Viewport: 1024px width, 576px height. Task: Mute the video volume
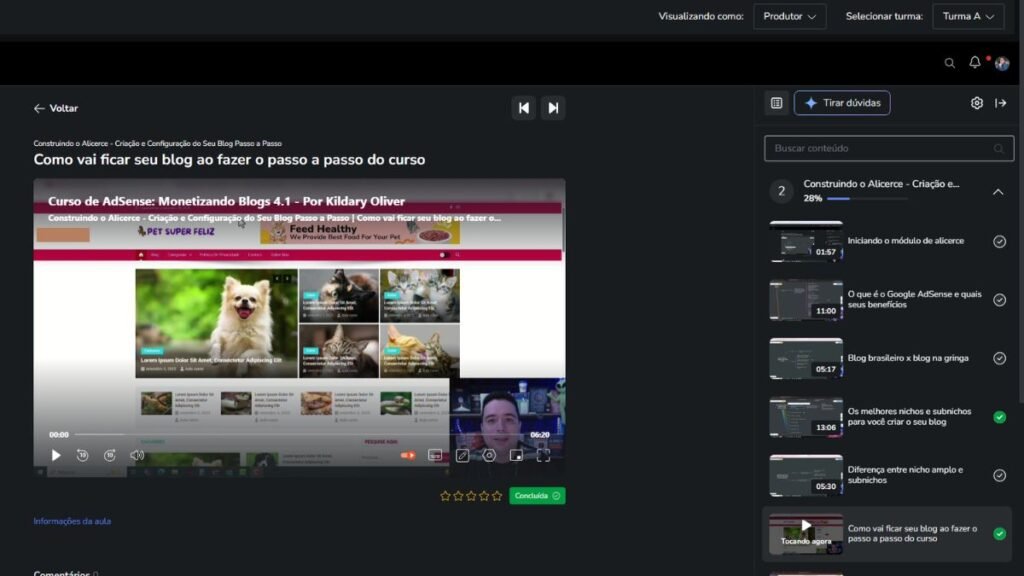pyautogui.click(x=137, y=455)
